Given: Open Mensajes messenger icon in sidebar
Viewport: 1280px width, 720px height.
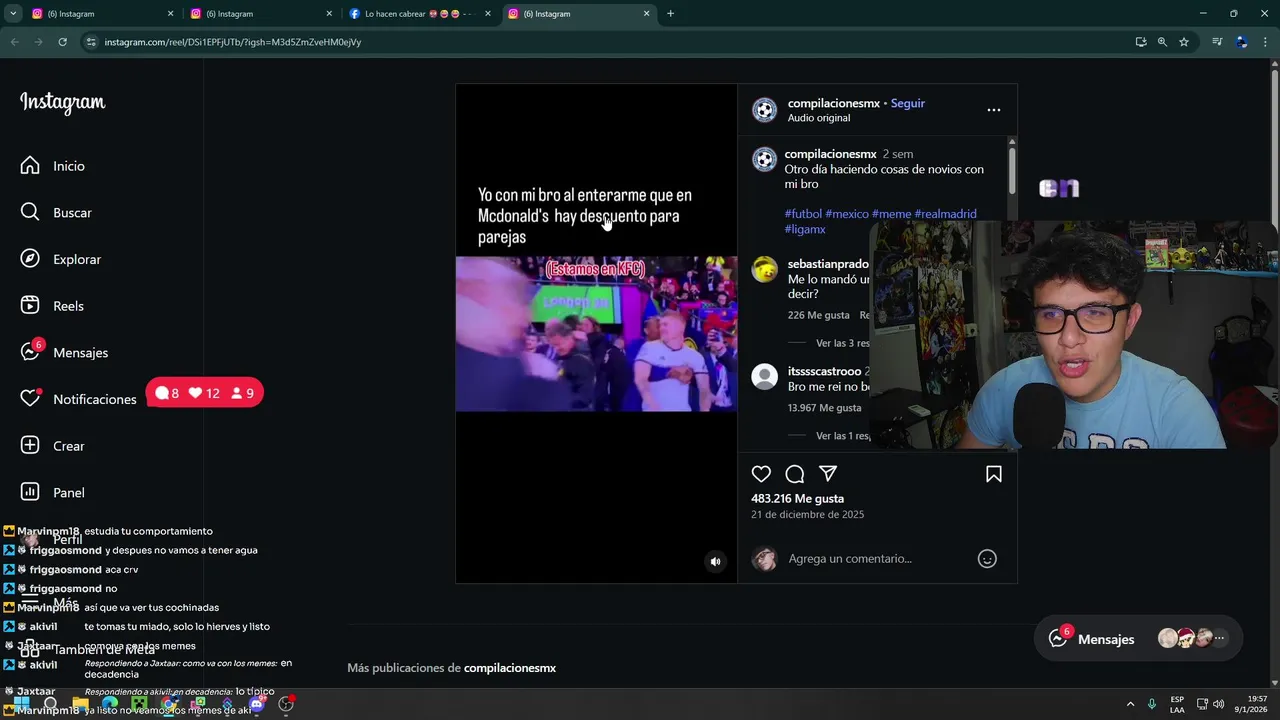Looking at the screenshot, I should click(30, 352).
